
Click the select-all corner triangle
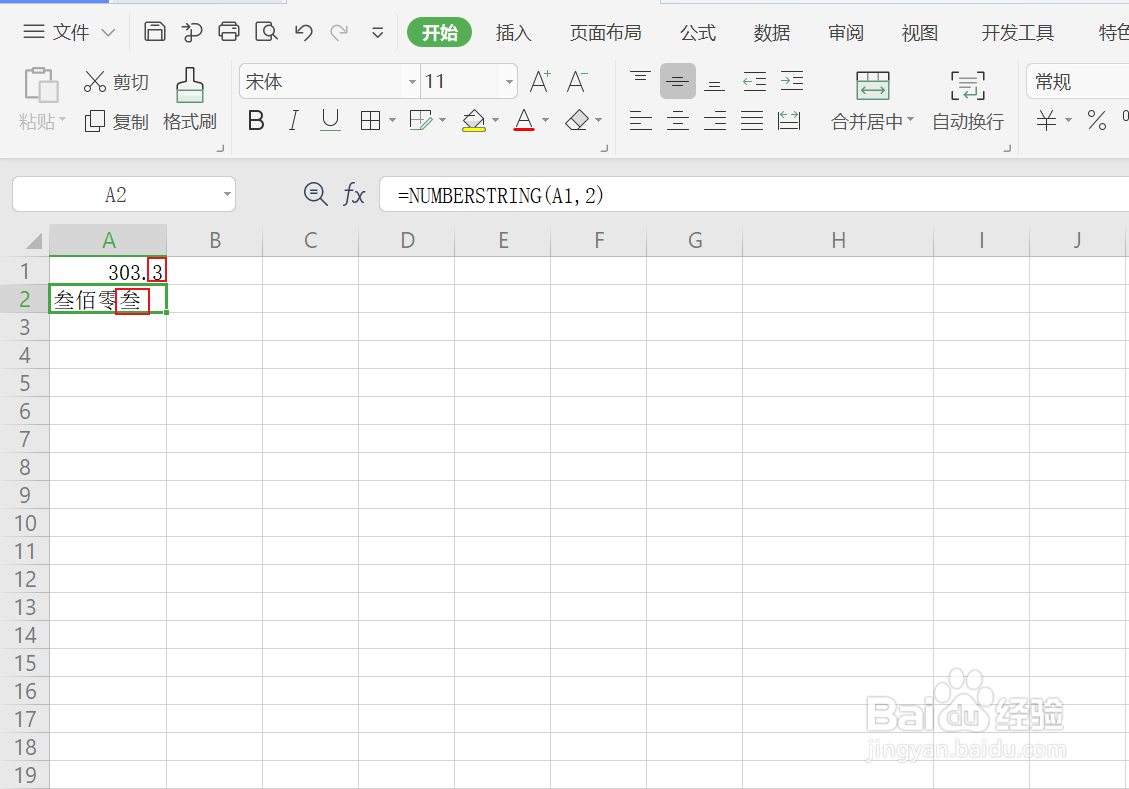(33, 240)
